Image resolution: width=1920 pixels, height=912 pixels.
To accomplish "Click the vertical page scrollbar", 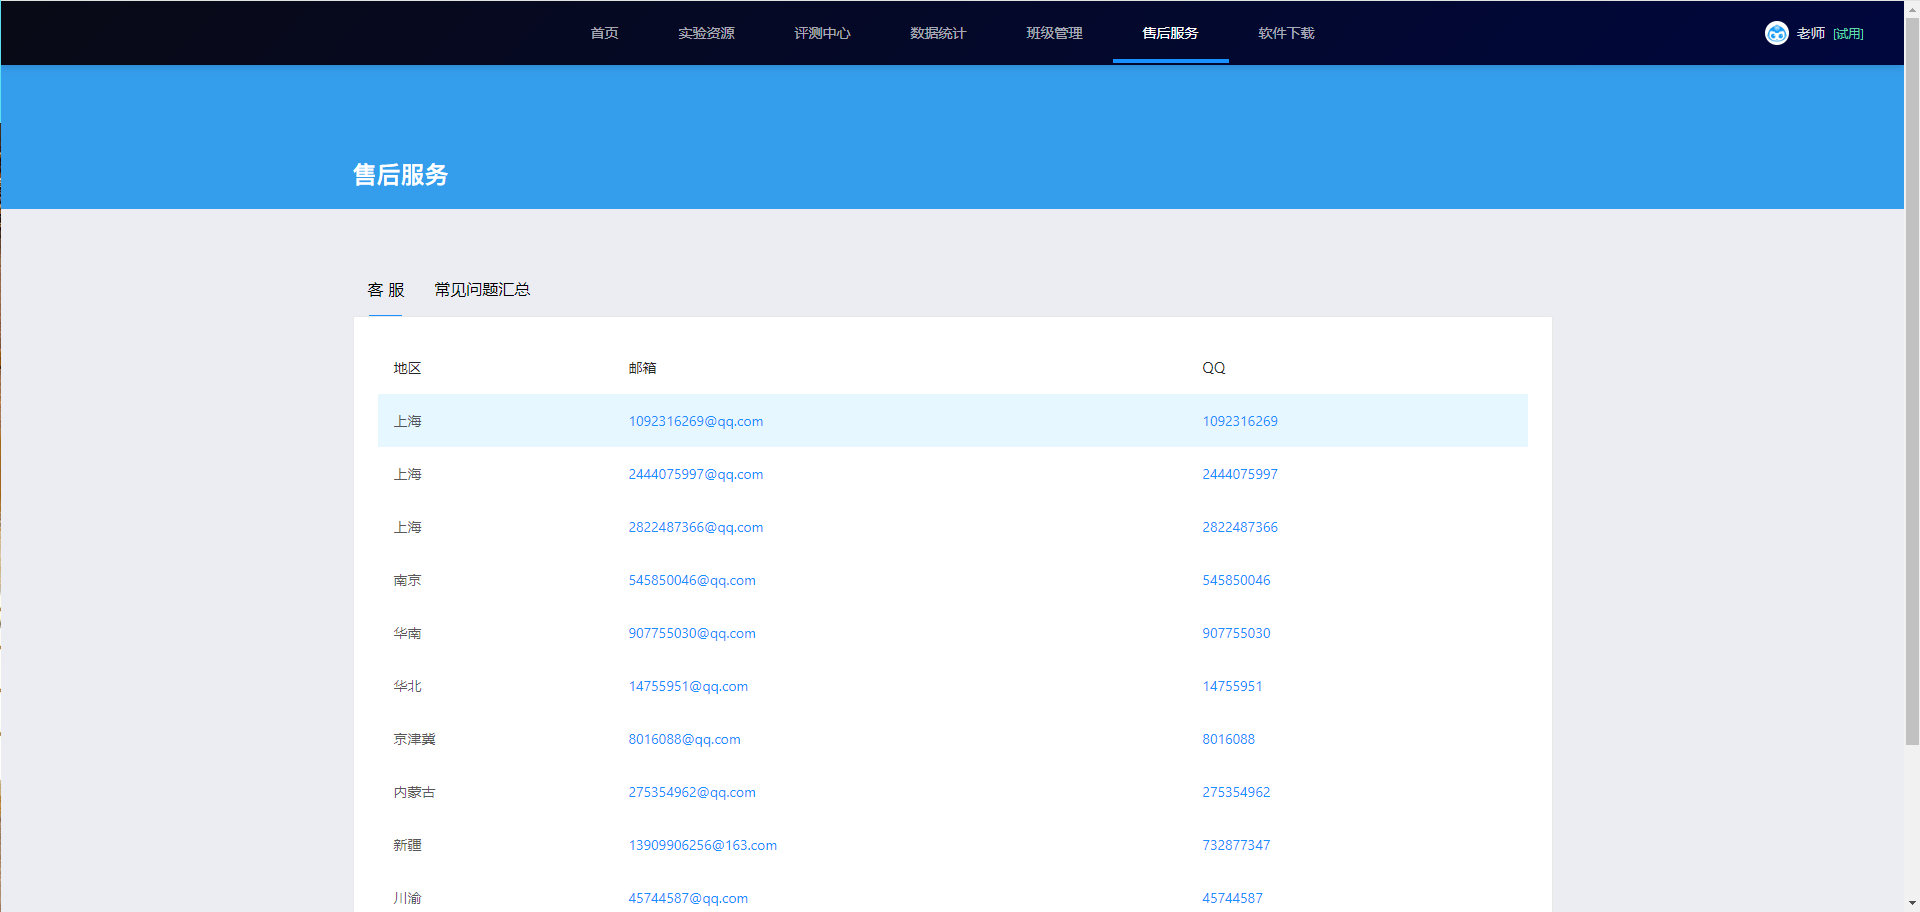I will click(1911, 400).
